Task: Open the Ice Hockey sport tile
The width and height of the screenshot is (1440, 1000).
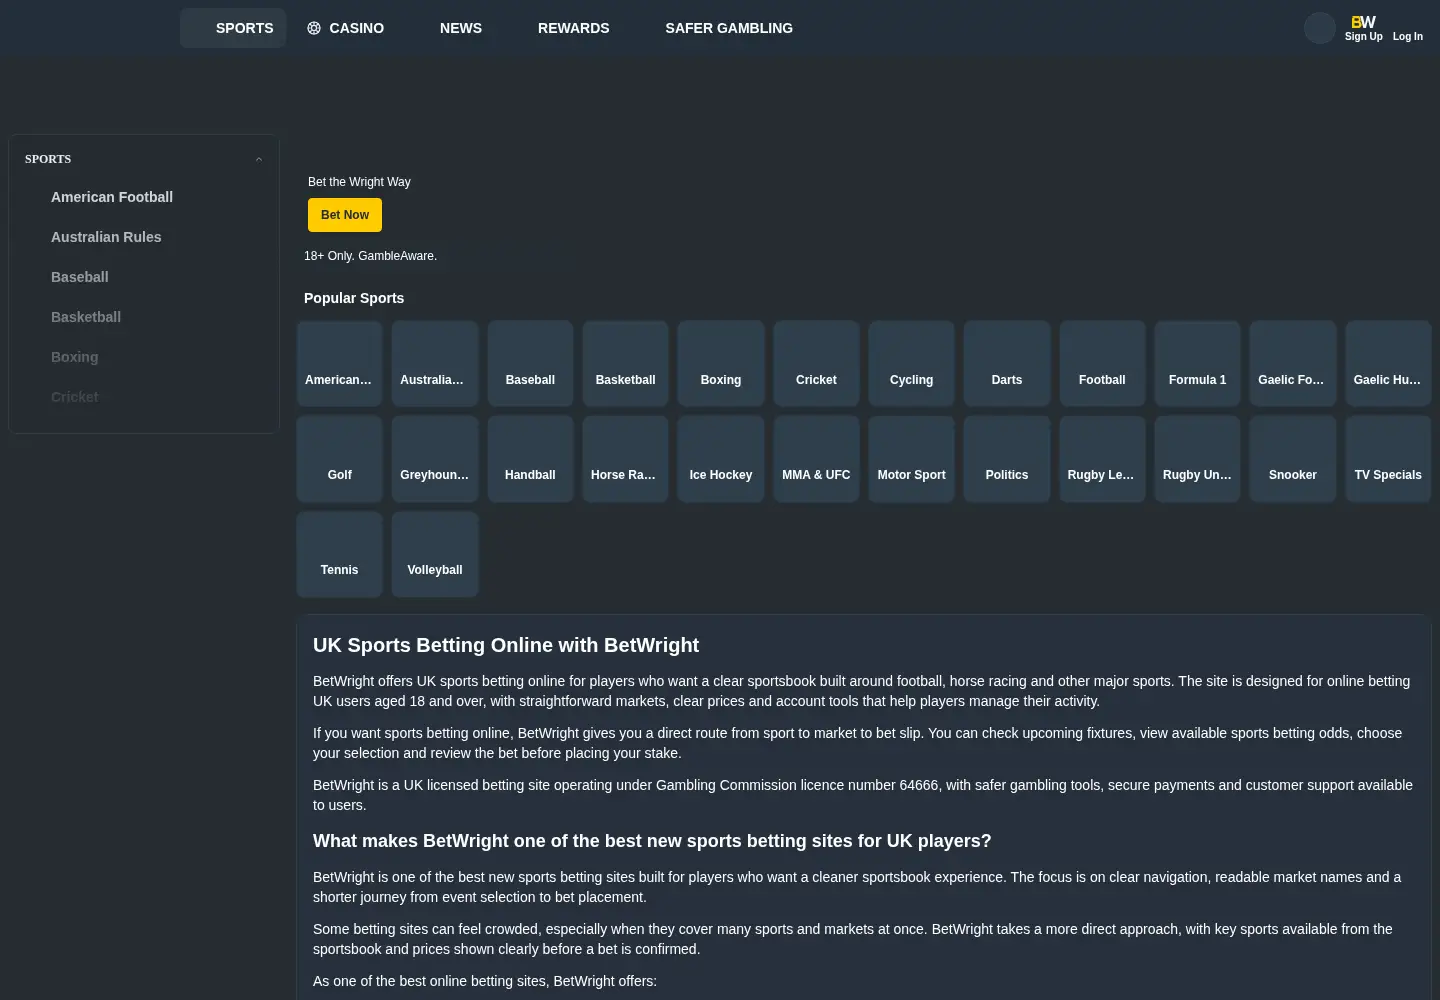Action: coord(721,458)
